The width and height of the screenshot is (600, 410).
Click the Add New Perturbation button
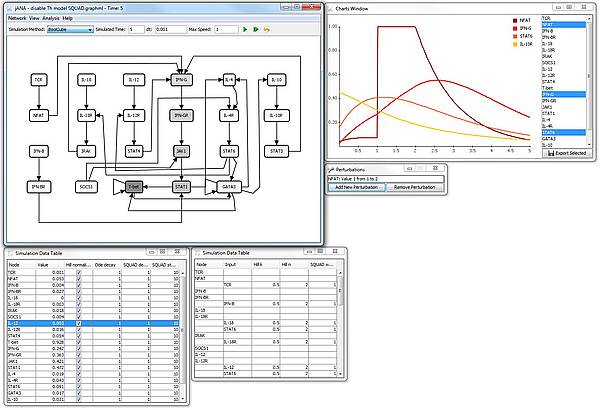click(356, 188)
